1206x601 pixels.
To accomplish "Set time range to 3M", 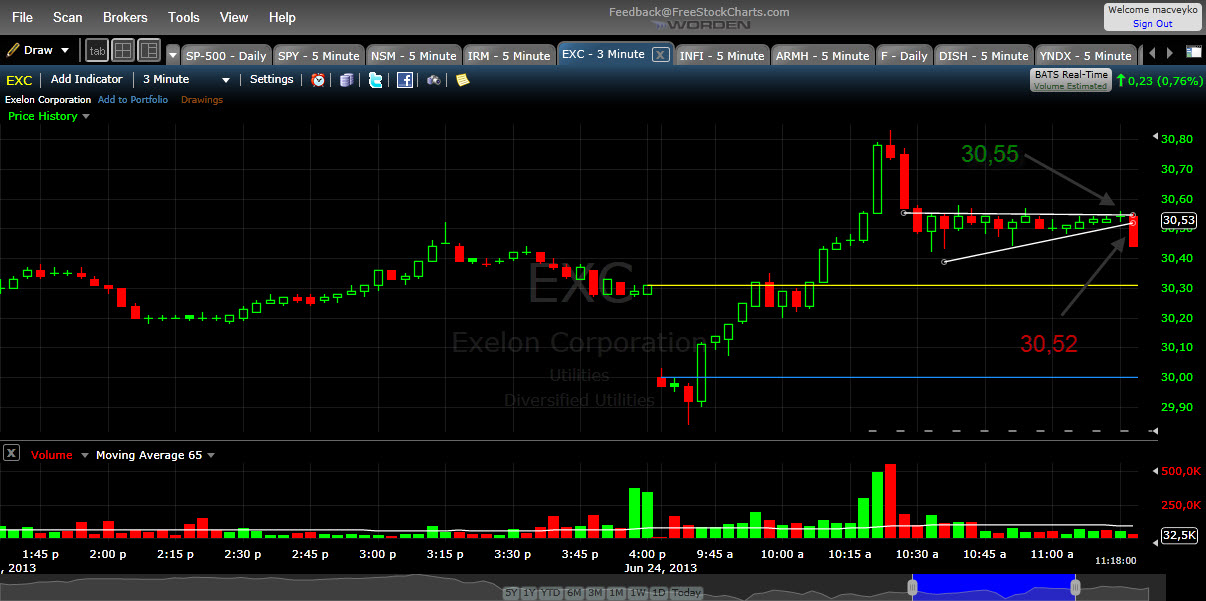I will coord(593,593).
